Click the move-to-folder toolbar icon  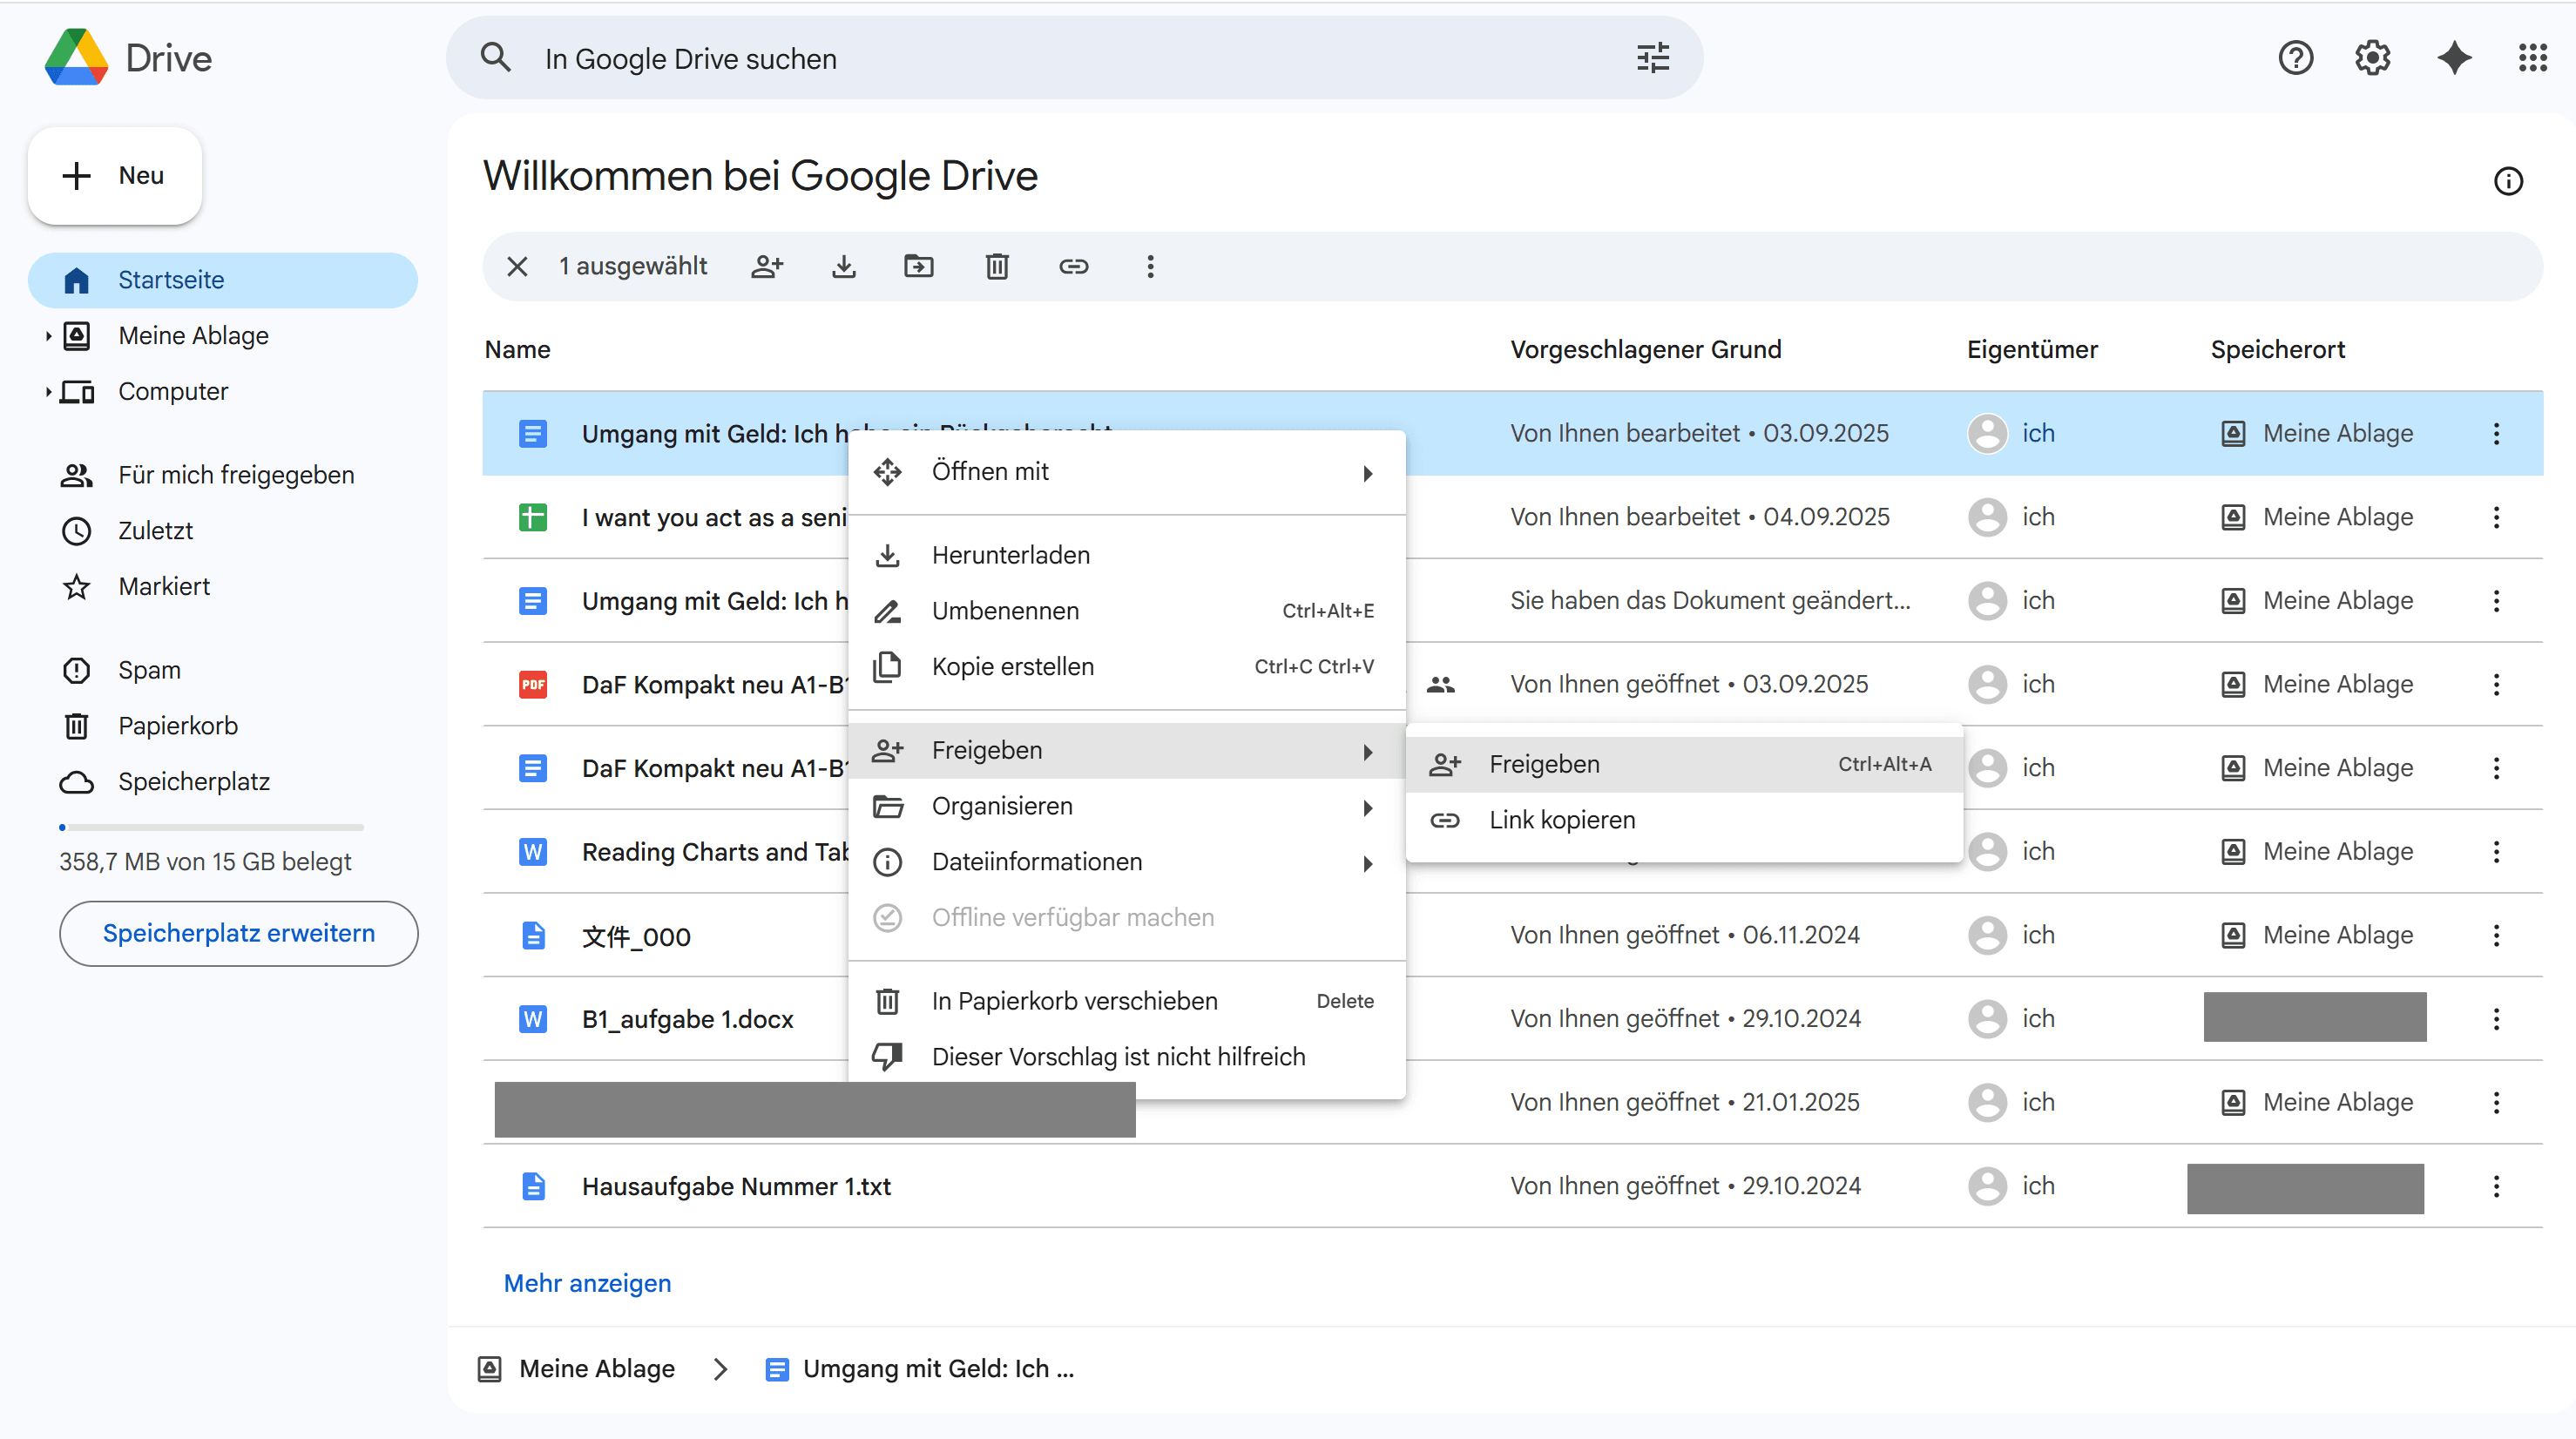tap(919, 266)
